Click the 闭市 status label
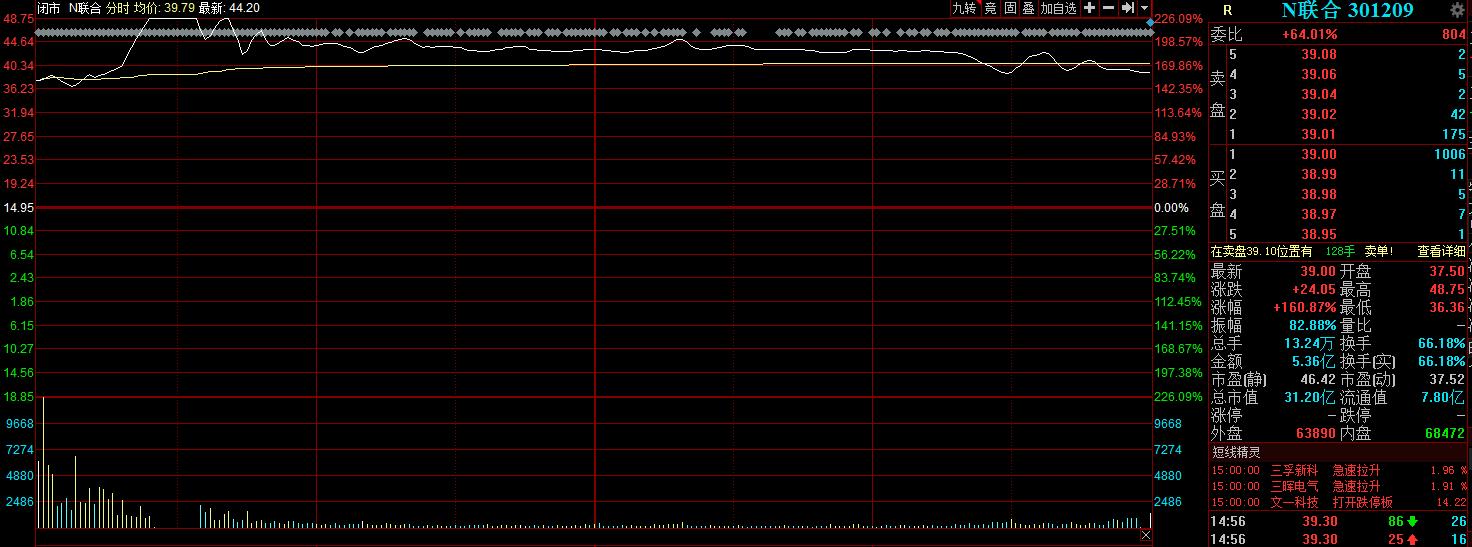Image resolution: width=1472 pixels, height=547 pixels. click(48, 8)
